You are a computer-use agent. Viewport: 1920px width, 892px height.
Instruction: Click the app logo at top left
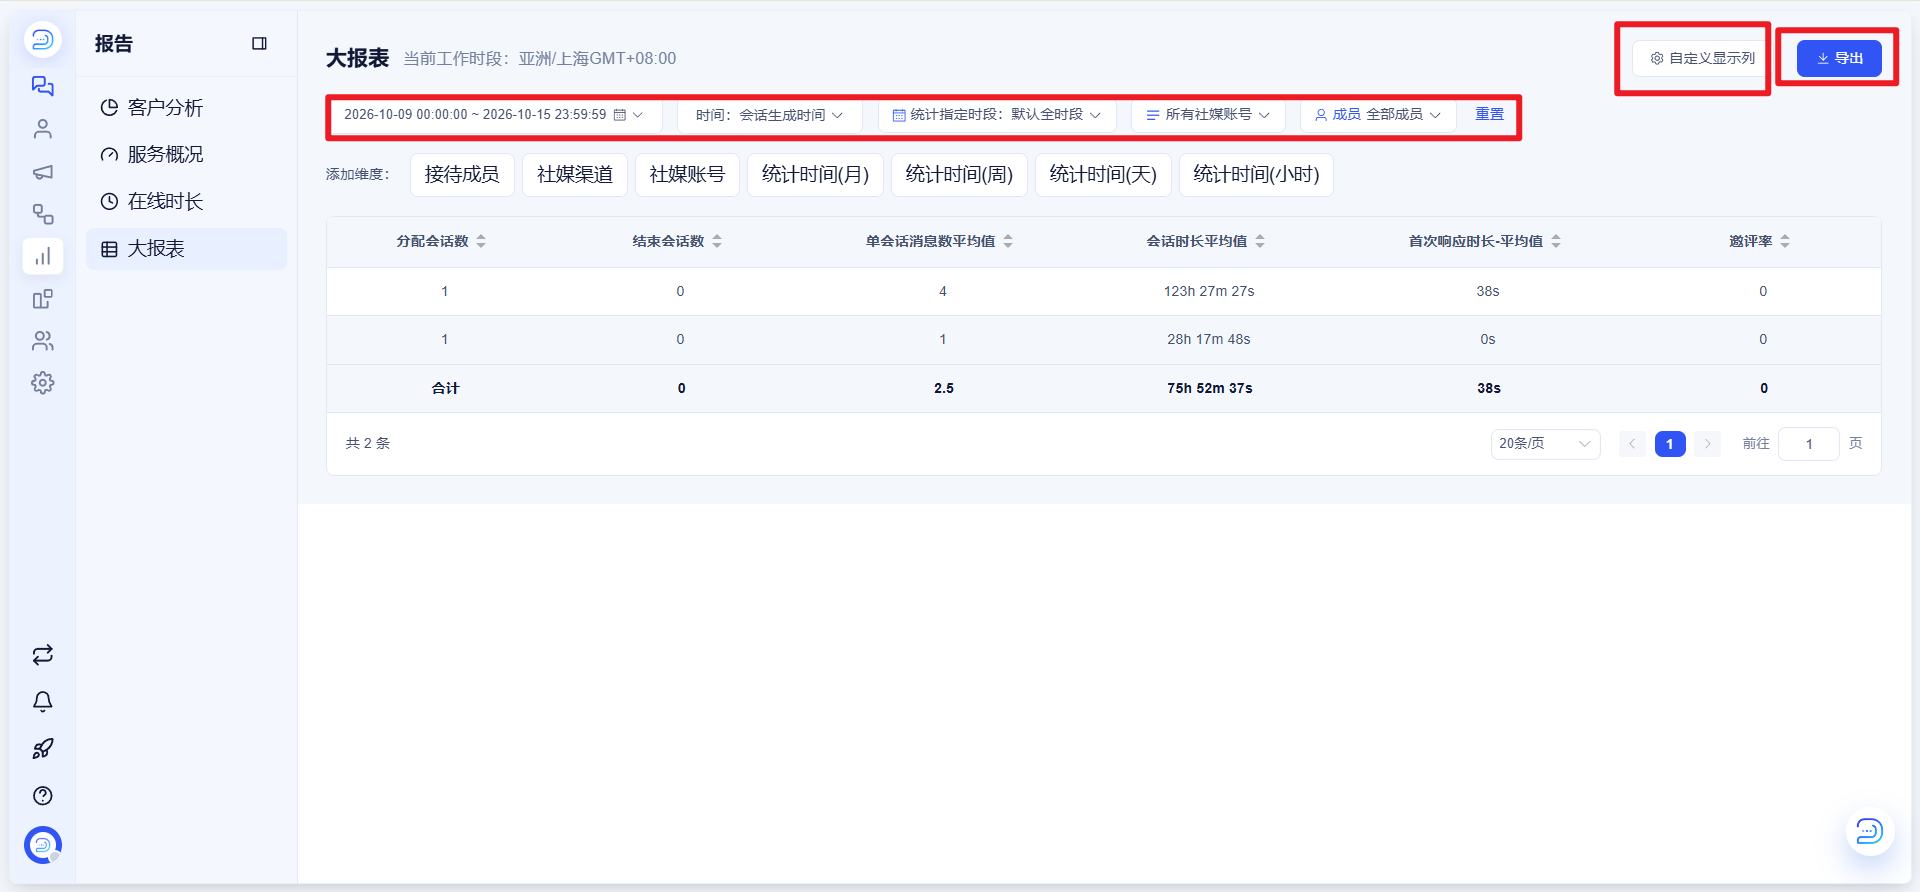(42, 39)
